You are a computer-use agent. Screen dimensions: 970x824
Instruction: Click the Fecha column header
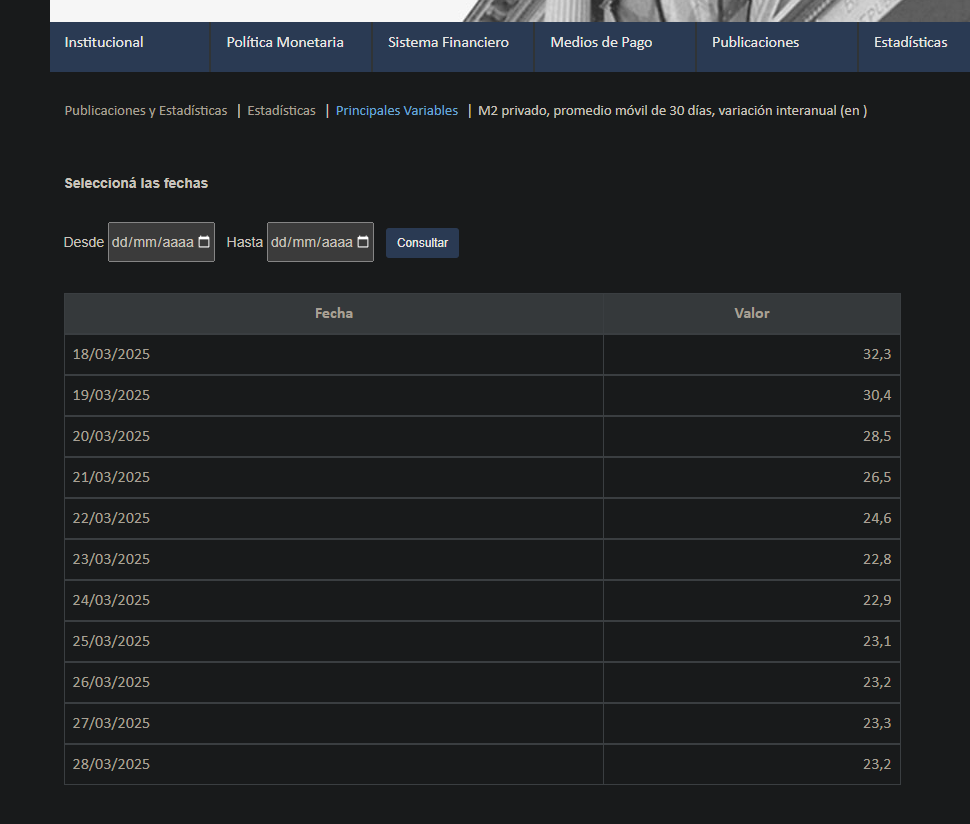point(334,314)
